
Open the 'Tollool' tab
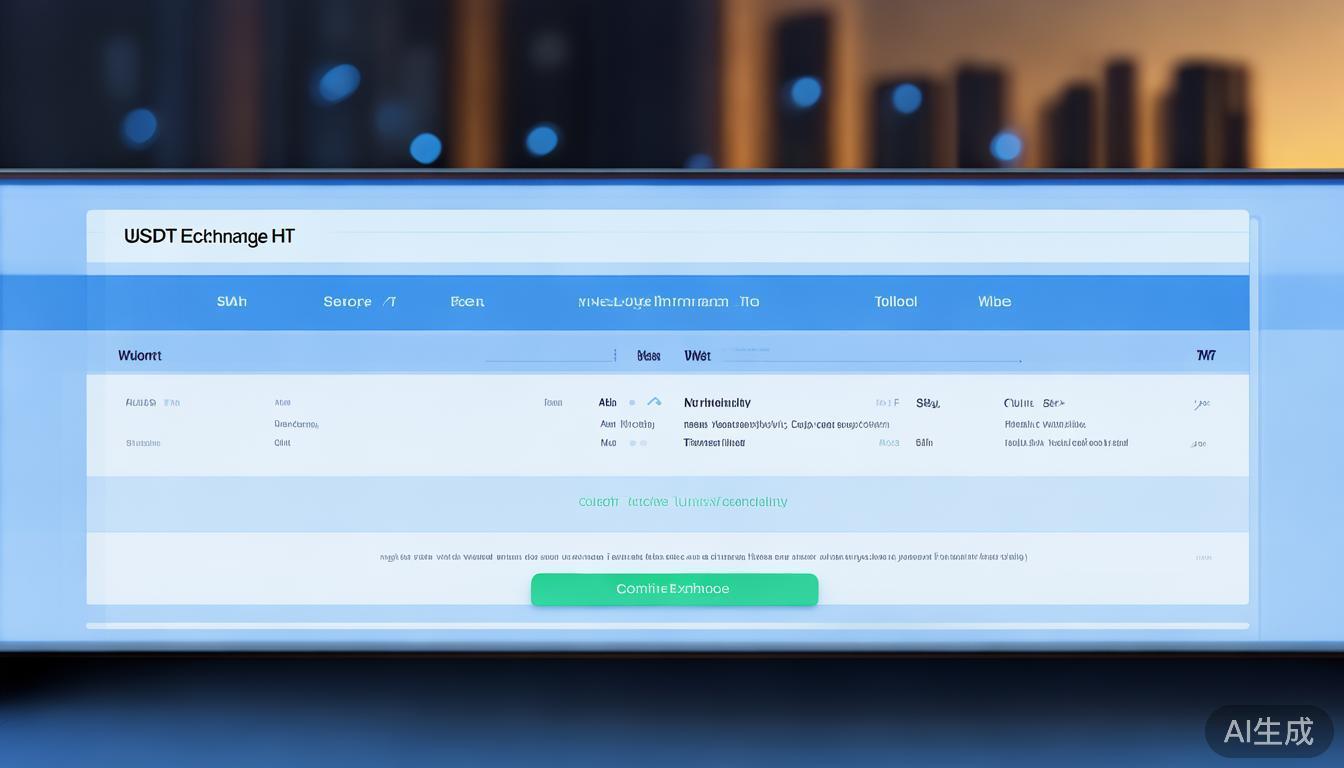click(x=895, y=301)
